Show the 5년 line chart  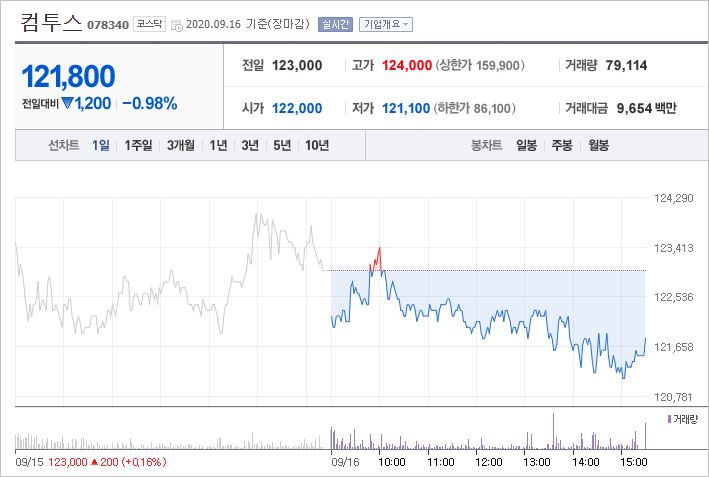point(282,145)
